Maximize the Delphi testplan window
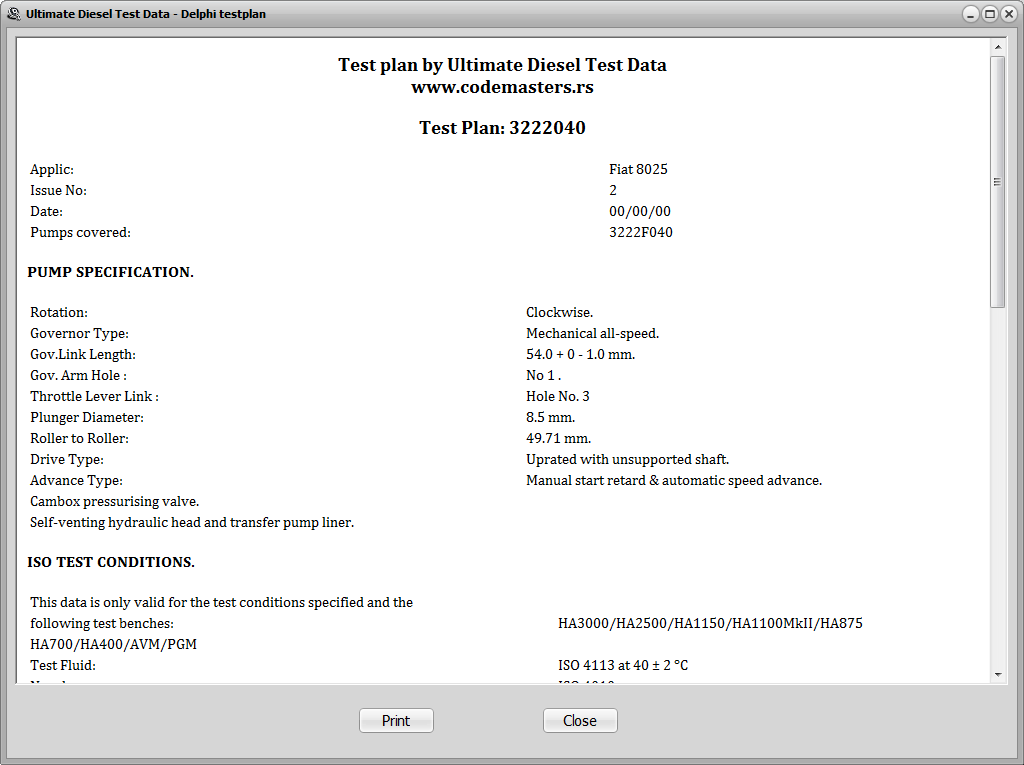The width and height of the screenshot is (1024, 765). [990, 14]
